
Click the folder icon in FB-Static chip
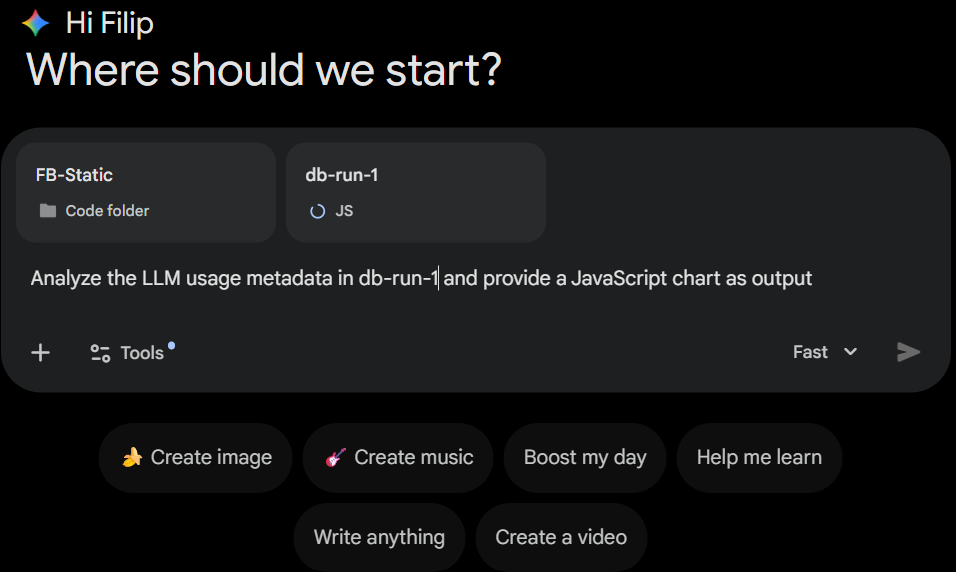tap(48, 211)
